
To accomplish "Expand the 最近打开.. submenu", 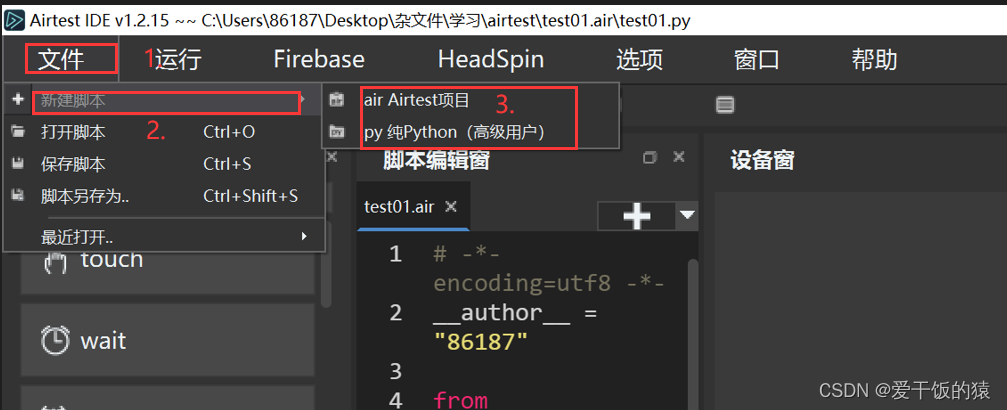I will (163, 237).
